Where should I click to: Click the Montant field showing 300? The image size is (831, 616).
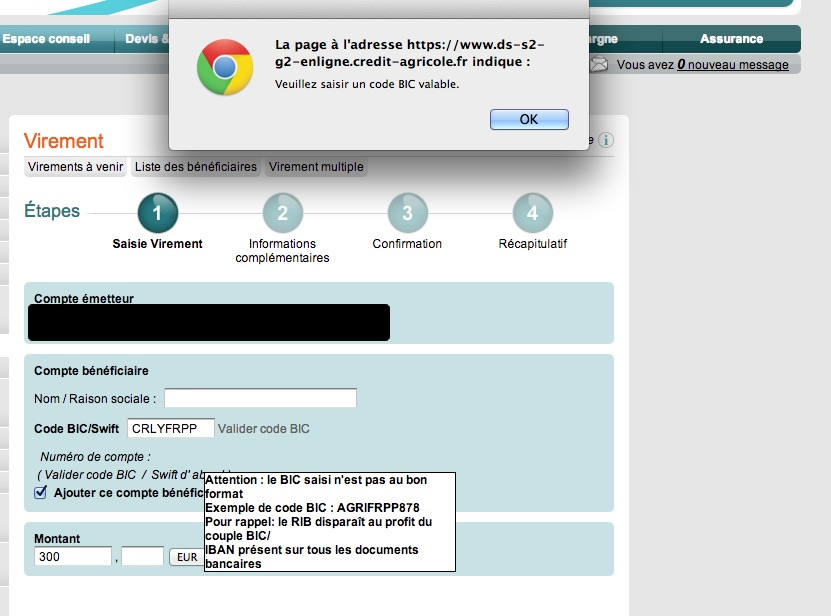point(72,556)
